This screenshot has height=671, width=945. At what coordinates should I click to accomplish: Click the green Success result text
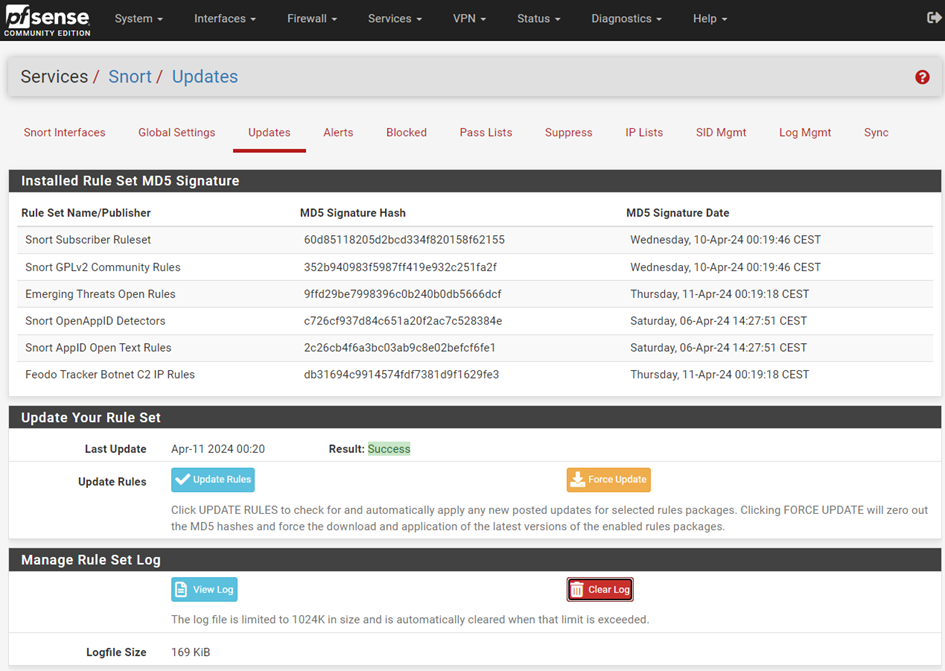pos(389,449)
